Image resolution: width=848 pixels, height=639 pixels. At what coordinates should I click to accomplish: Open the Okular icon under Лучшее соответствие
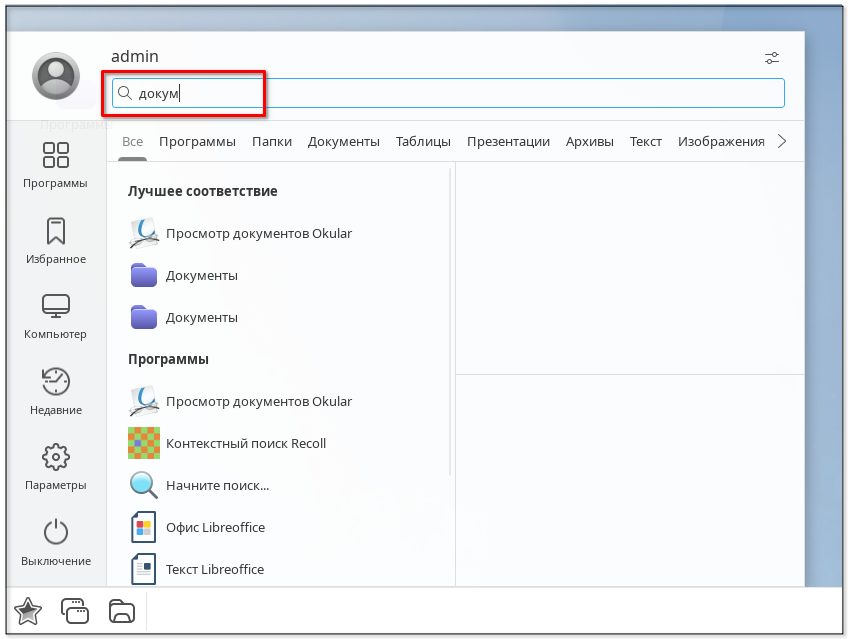click(144, 233)
